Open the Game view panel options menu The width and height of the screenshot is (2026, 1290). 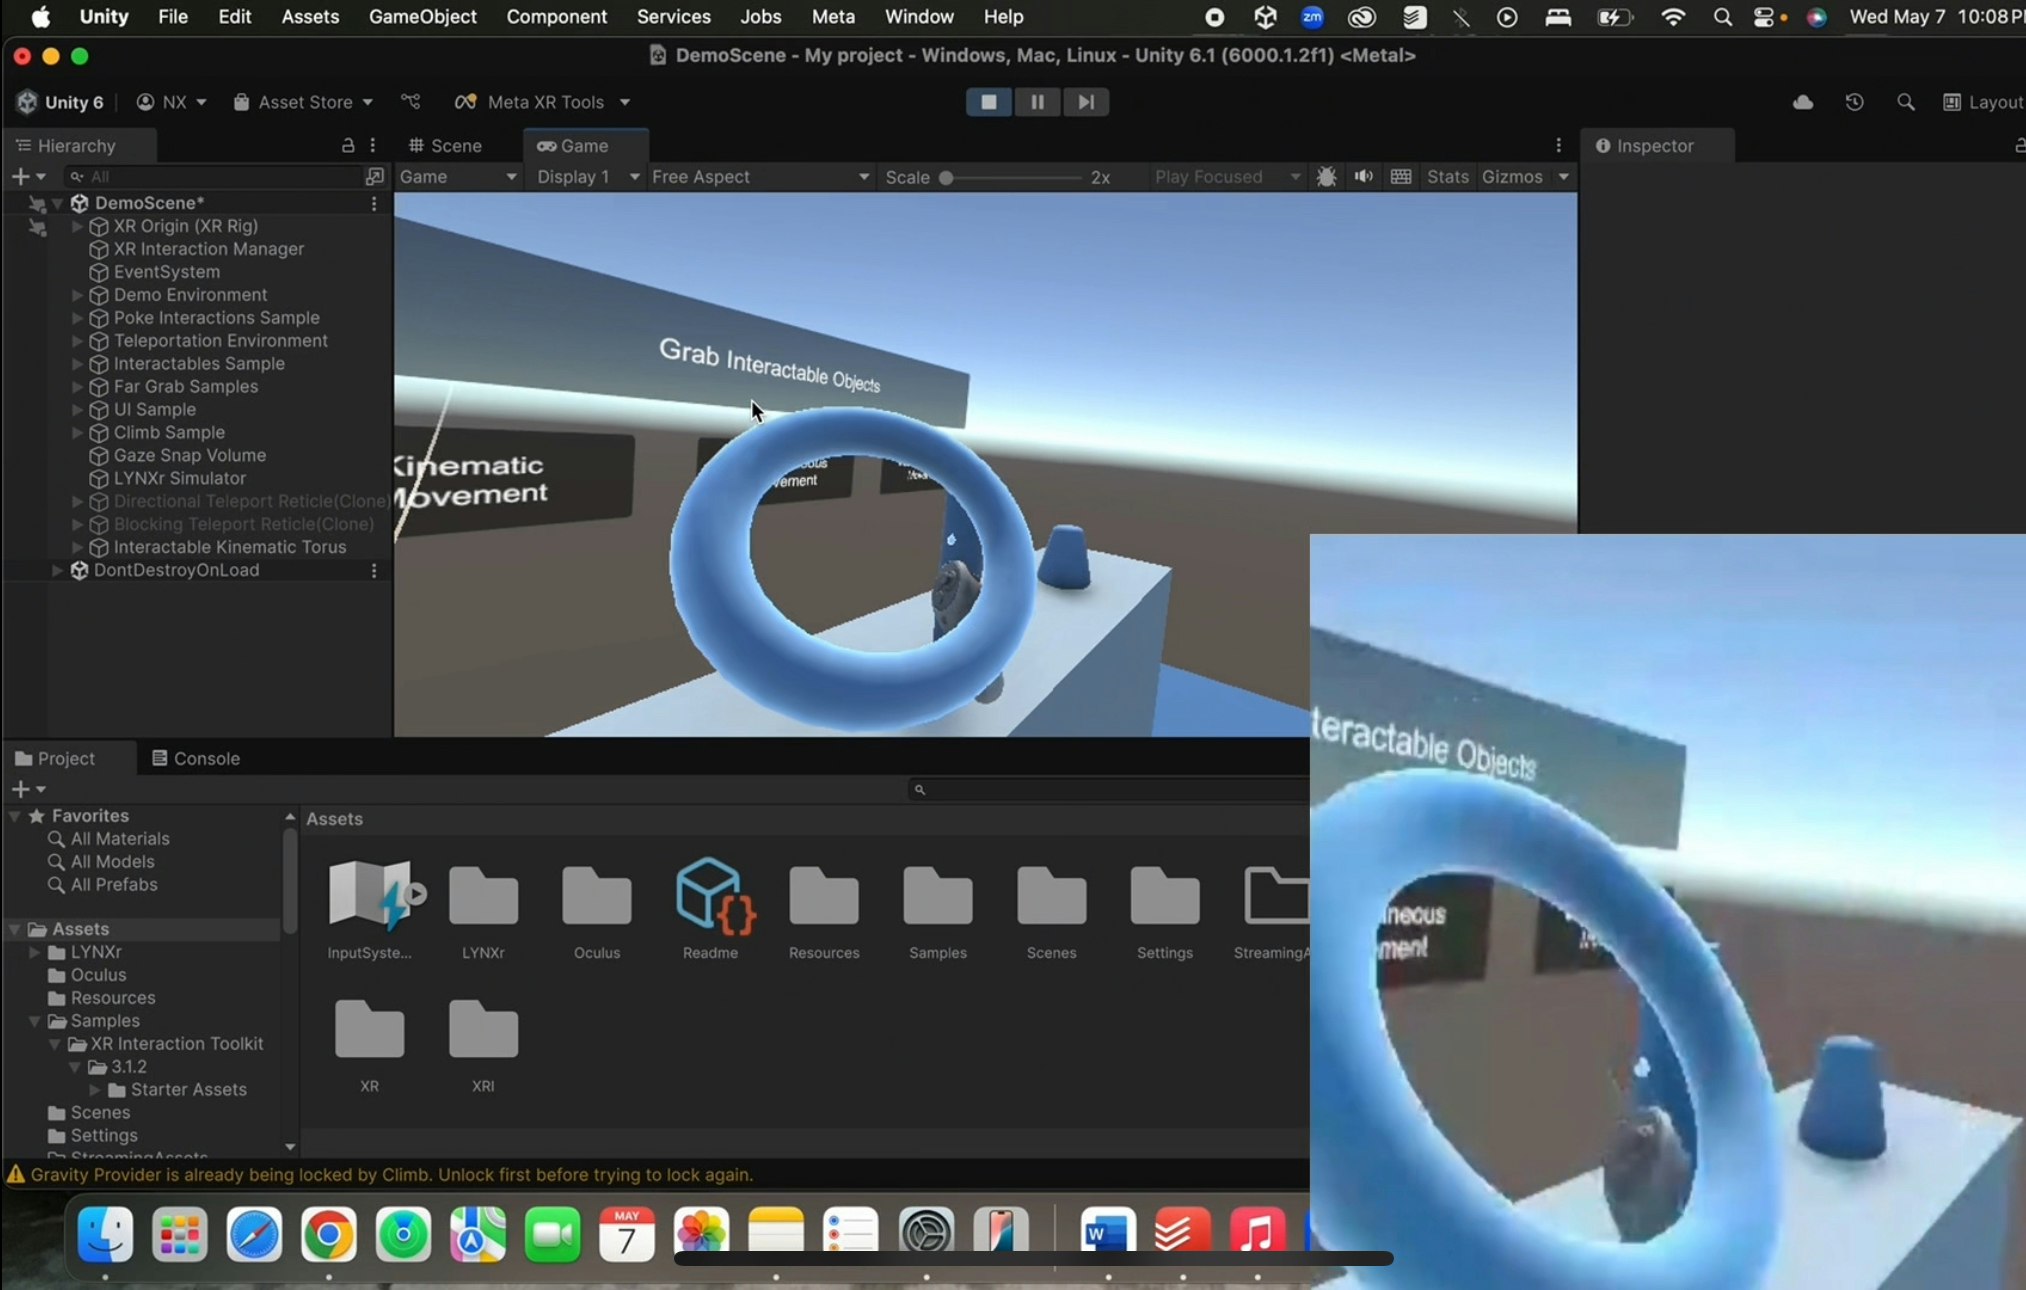[1558, 145]
